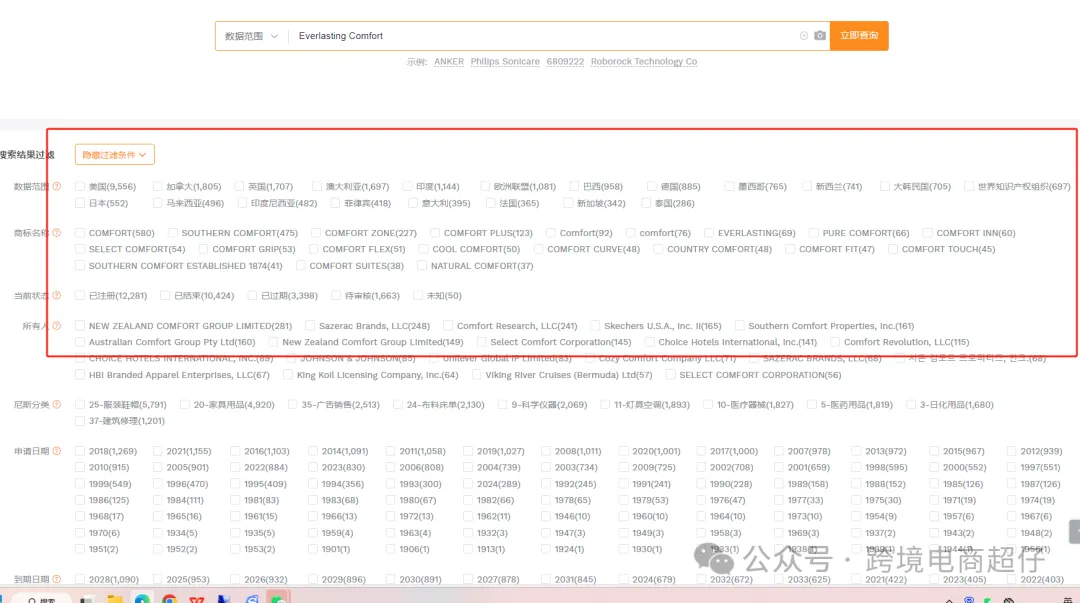Show help for the 商标名称 filter row
Screen dimensions: 1080x603
click(x=56, y=233)
